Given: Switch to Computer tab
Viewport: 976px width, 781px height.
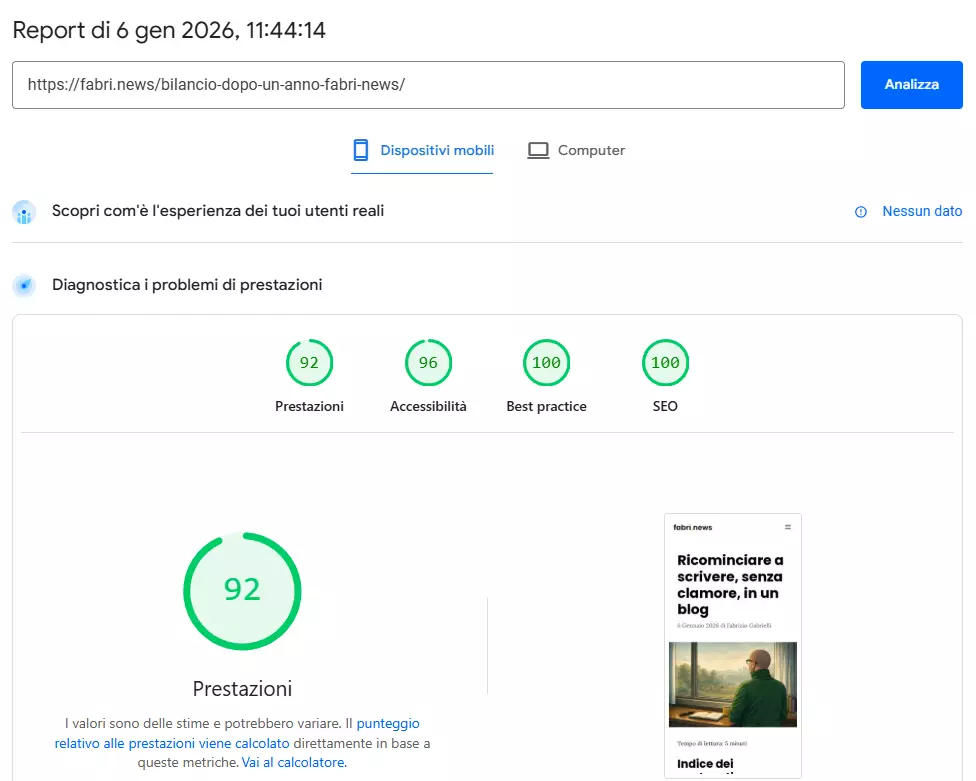Looking at the screenshot, I should click(576, 151).
